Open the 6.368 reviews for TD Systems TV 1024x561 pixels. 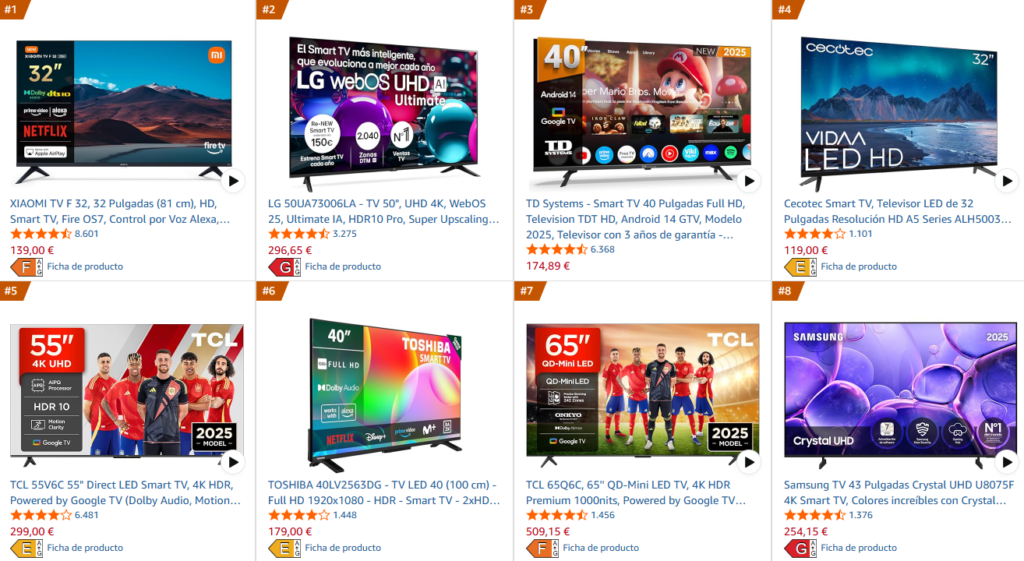[x=602, y=249]
